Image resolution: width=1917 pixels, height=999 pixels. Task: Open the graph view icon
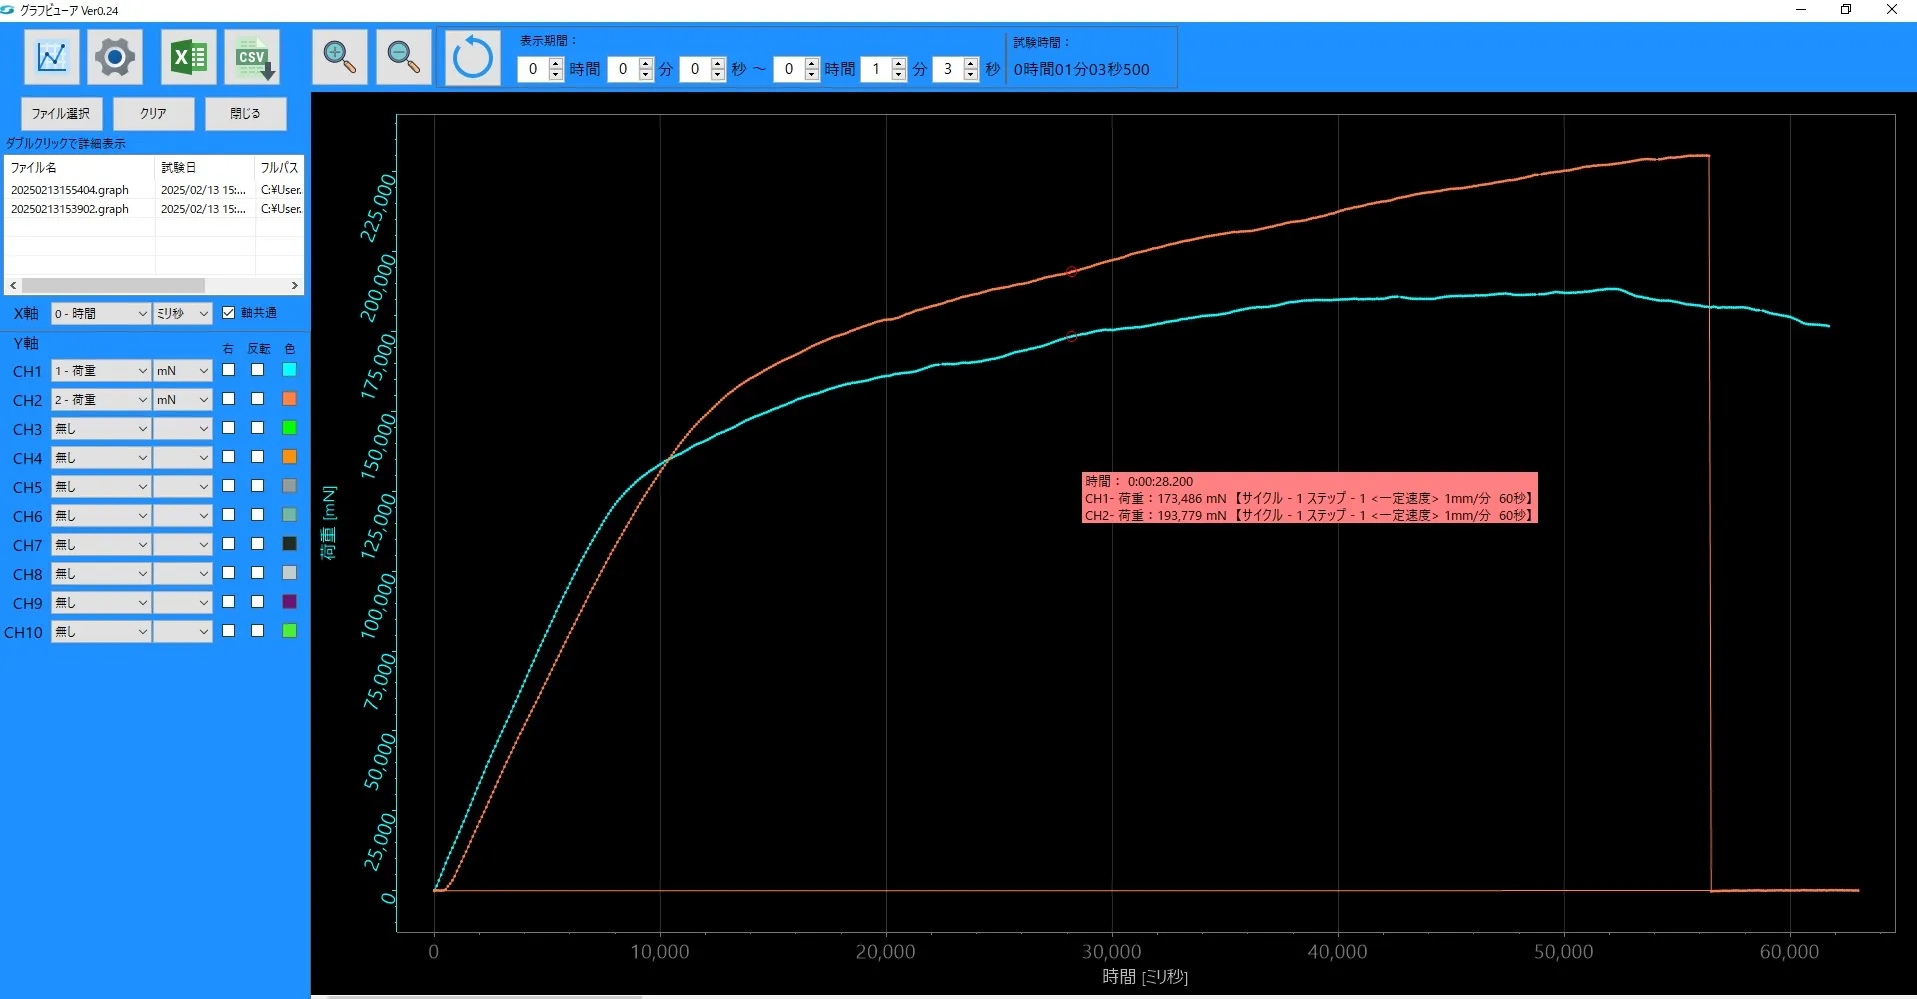tap(52, 57)
